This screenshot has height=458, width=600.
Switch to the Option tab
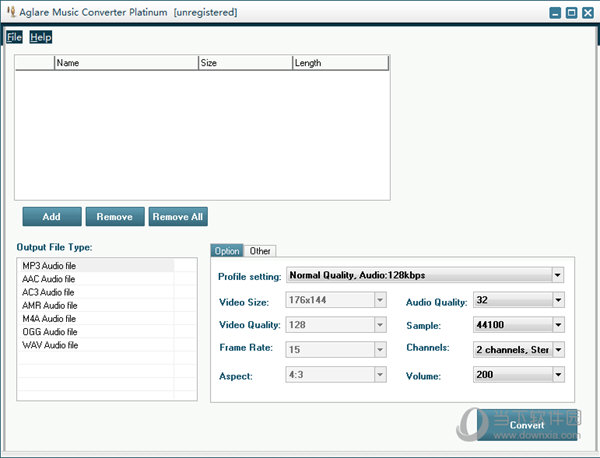227,251
